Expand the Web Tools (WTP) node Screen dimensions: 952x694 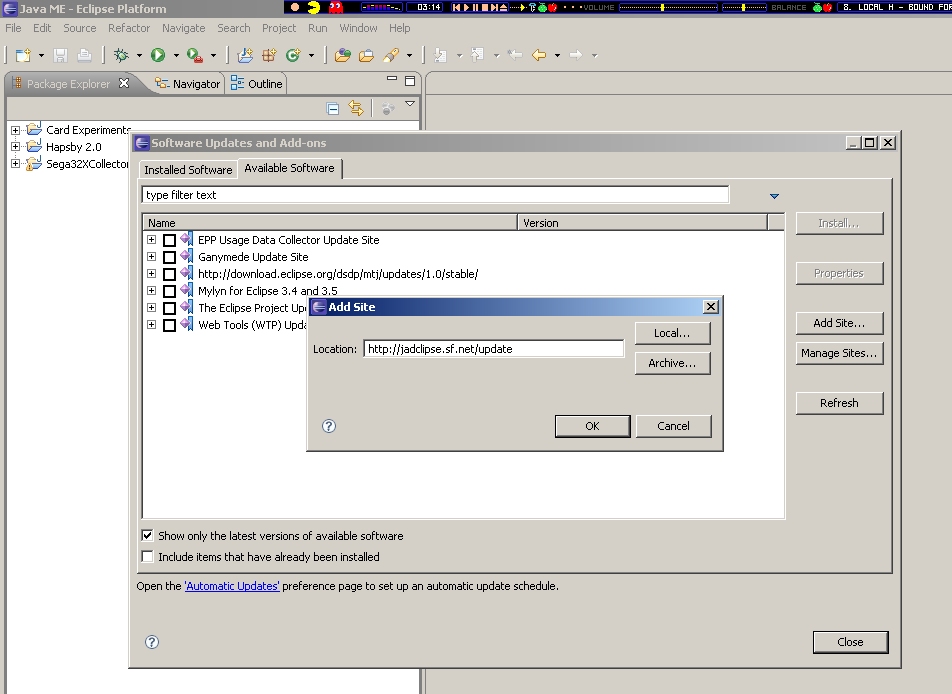coord(151,325)
